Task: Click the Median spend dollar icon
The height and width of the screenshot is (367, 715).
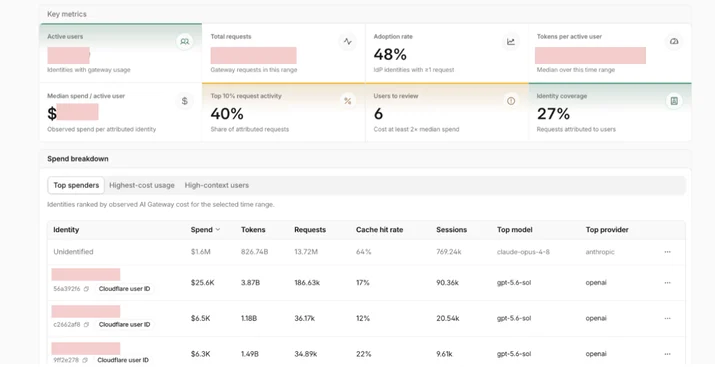Action: point(184,101)
